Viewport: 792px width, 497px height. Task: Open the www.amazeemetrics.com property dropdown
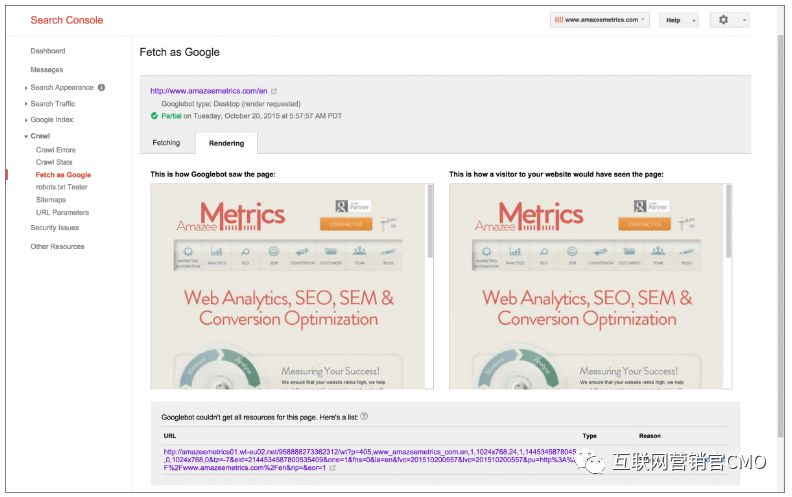[x=600, y=20]
